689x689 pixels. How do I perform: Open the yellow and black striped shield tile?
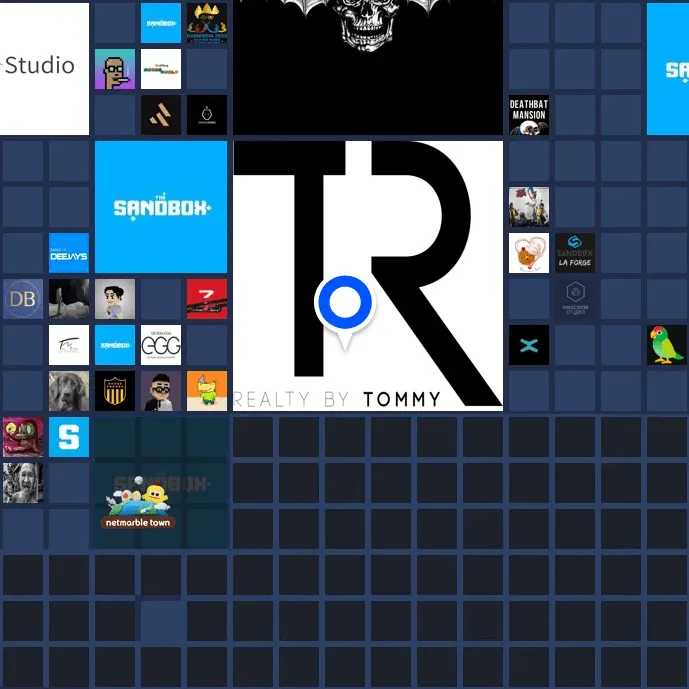(x=115, y=391)
